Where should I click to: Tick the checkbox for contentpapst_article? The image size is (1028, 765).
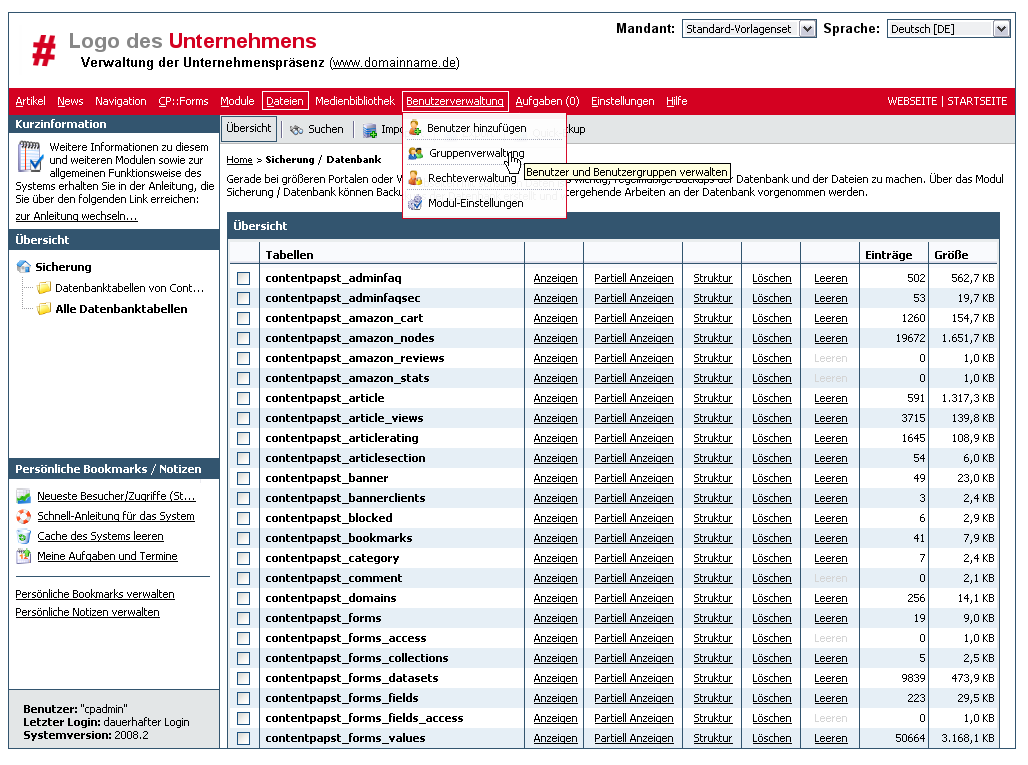[x=244, y=398]
